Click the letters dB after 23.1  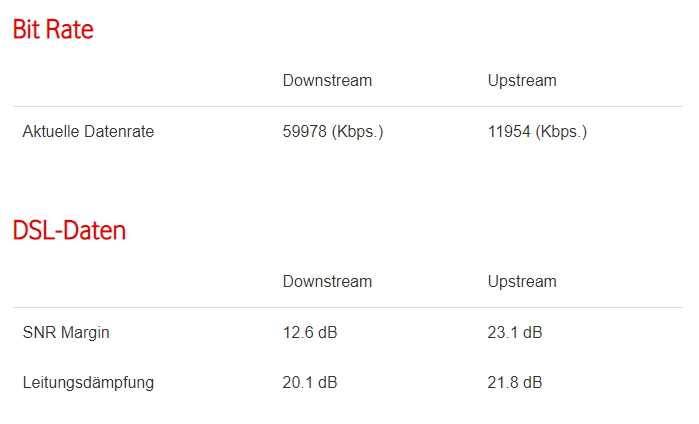[532, 332]
